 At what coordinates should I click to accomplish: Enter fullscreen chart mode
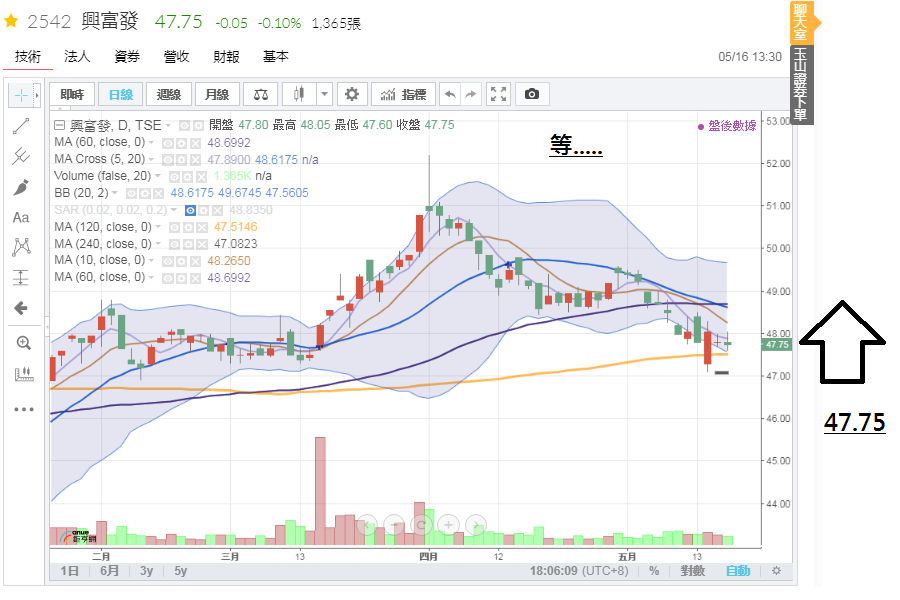coord(498,94)
